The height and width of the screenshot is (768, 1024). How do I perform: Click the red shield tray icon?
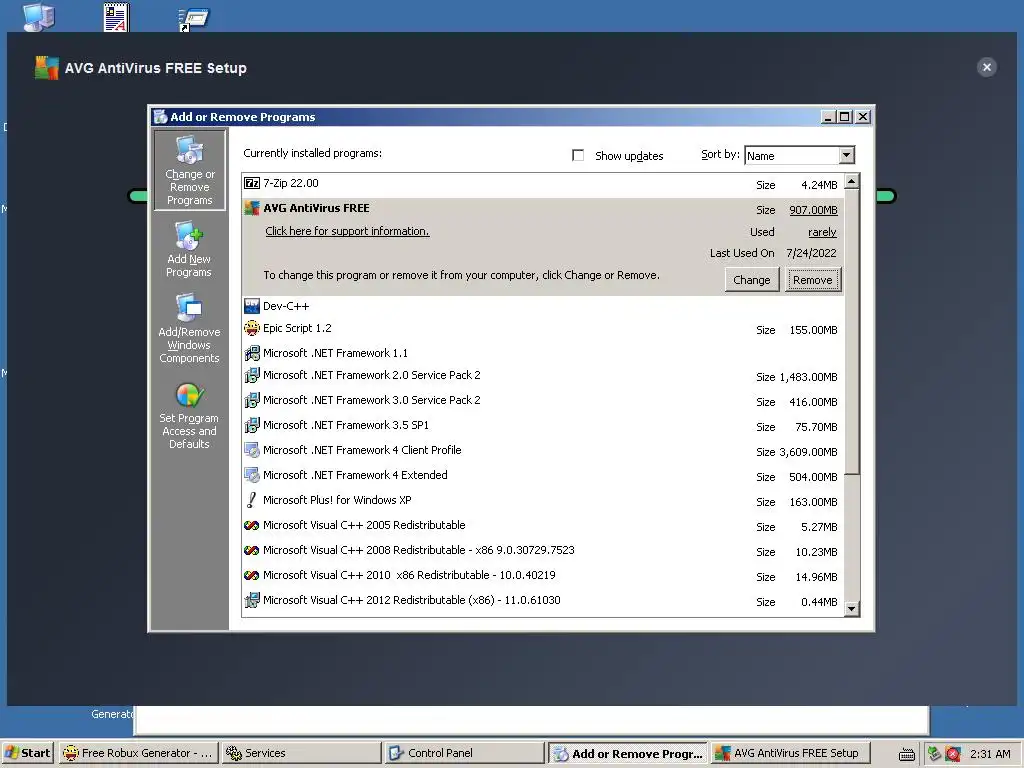click(953, 754)
